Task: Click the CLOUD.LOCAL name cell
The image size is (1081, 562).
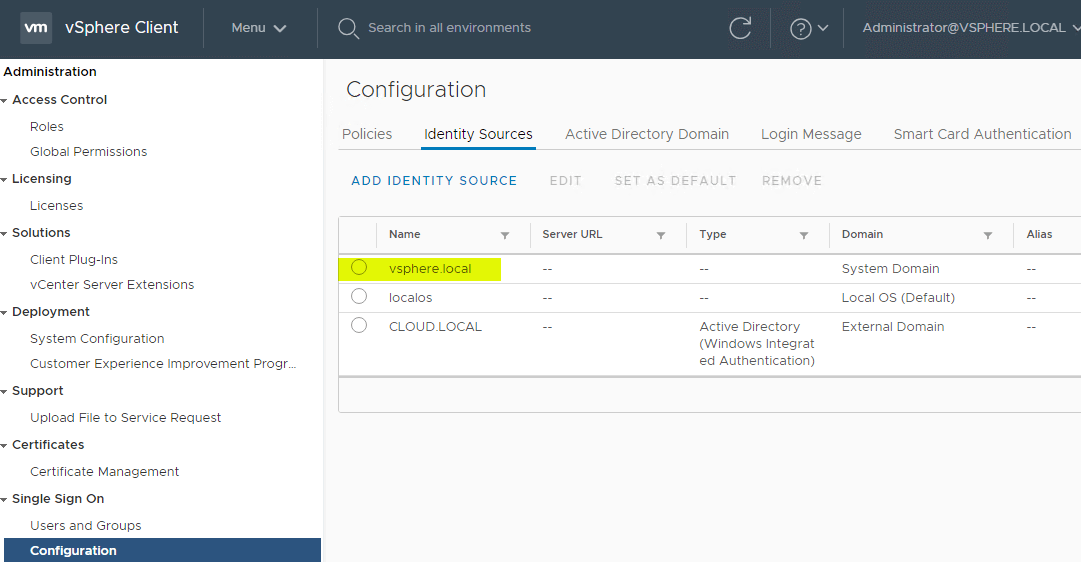Action: [435, 326]
